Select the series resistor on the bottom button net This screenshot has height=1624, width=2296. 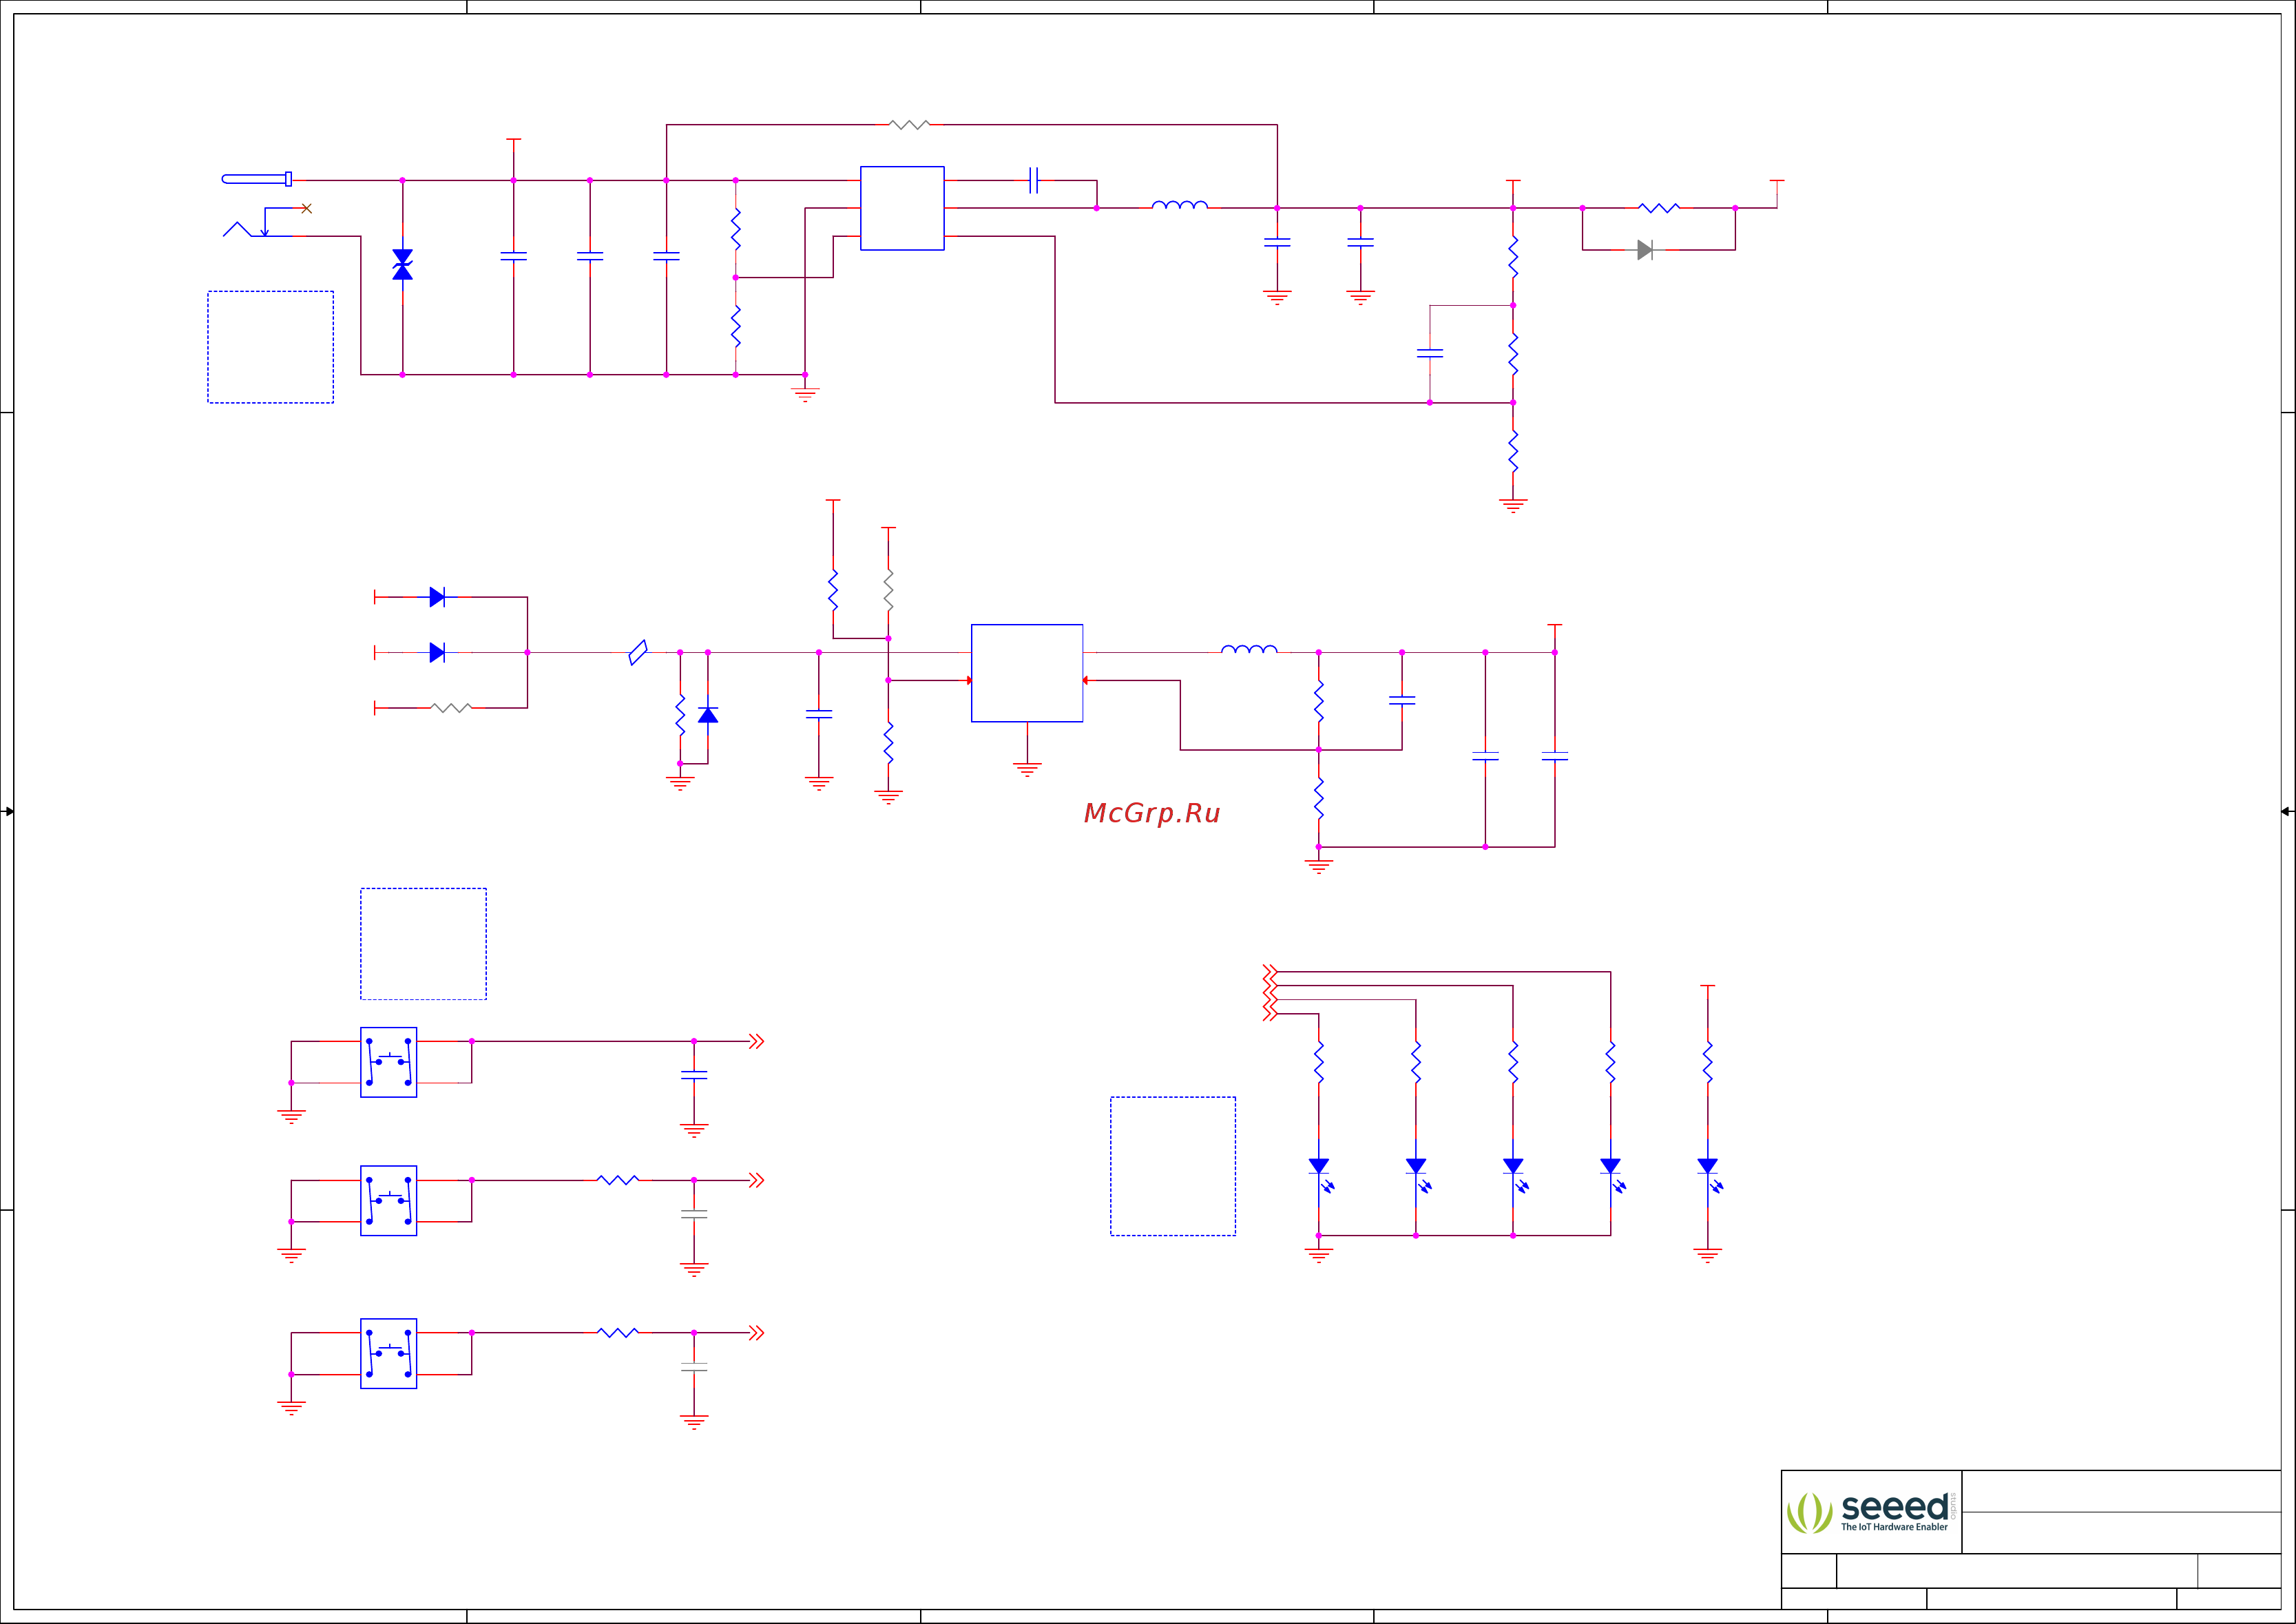coord(618,1333)
